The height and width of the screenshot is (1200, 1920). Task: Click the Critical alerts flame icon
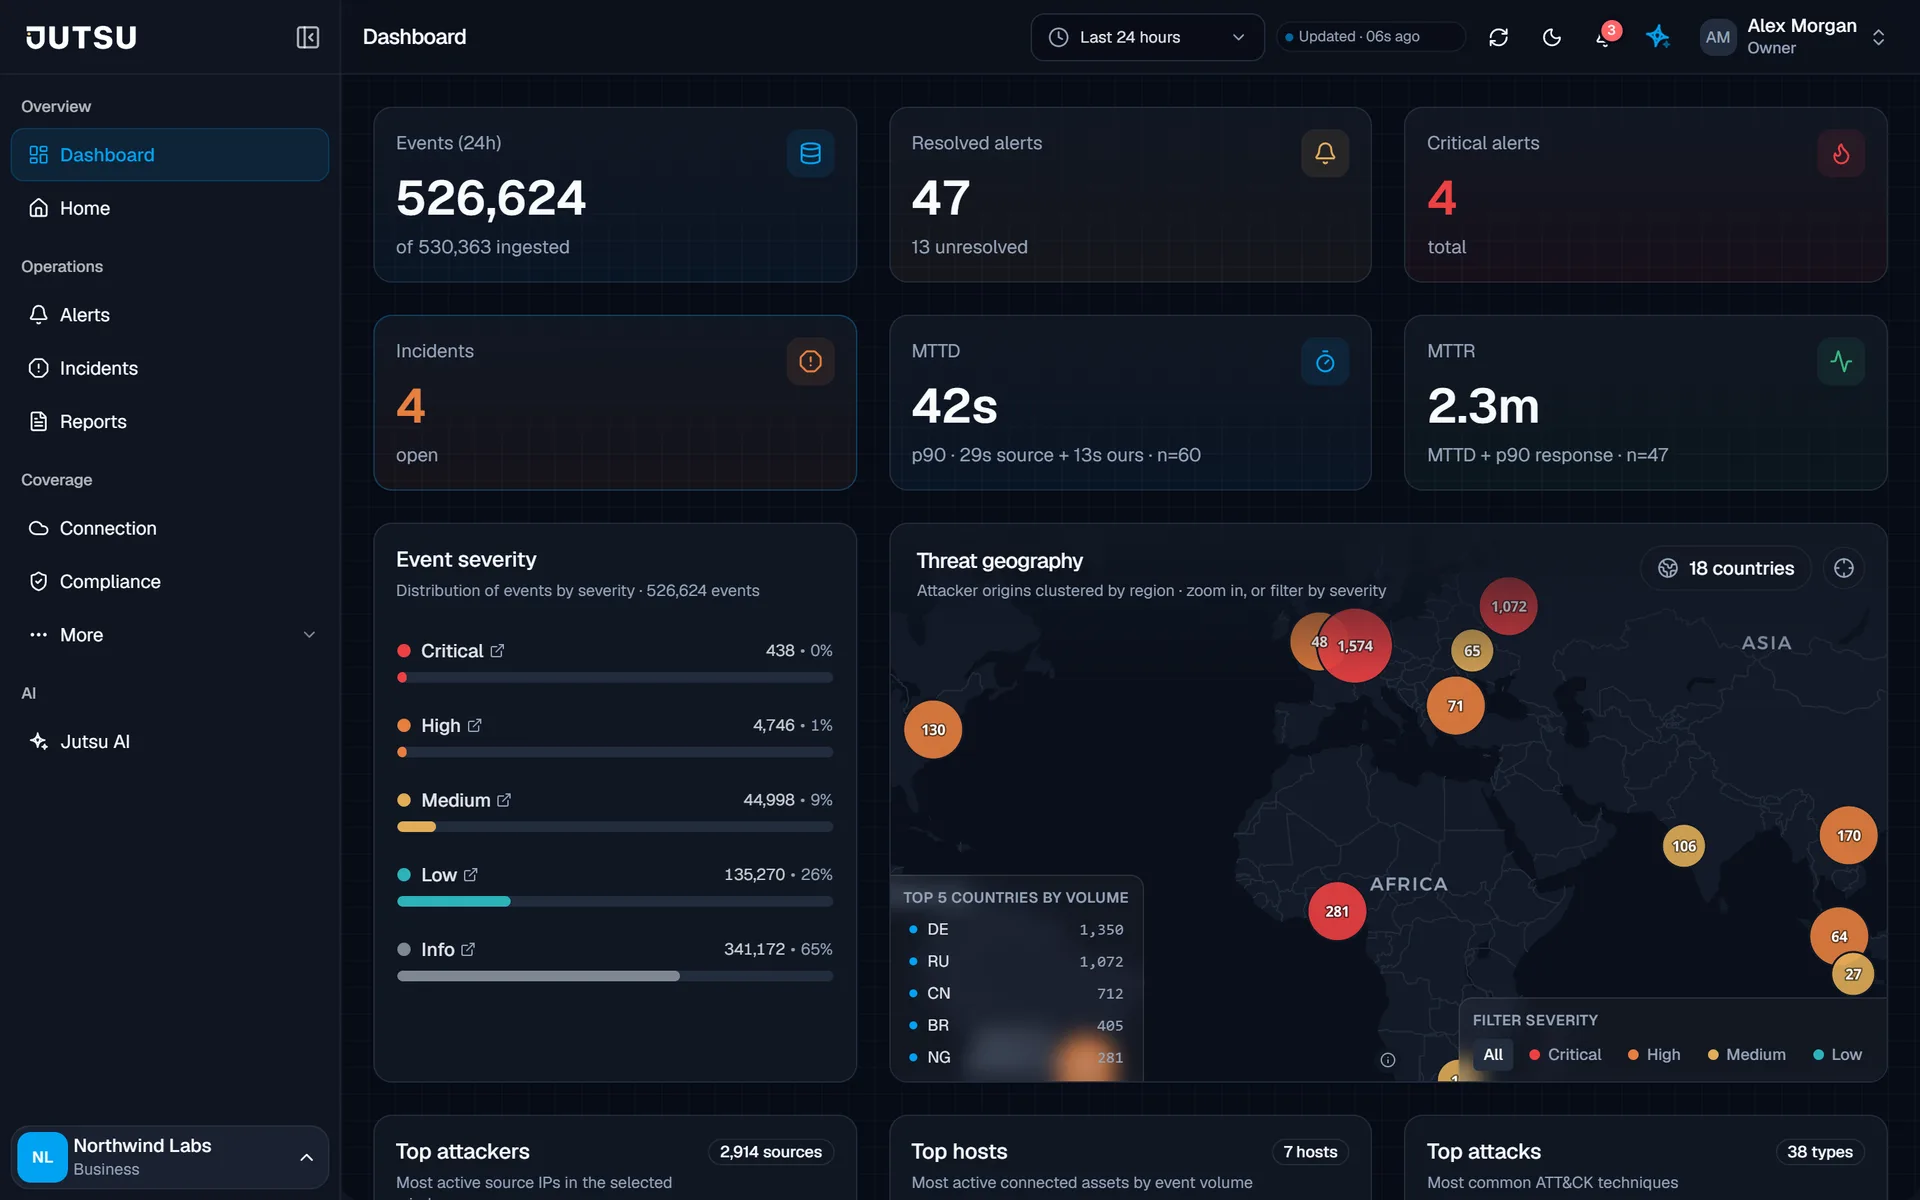point(1841,153)
